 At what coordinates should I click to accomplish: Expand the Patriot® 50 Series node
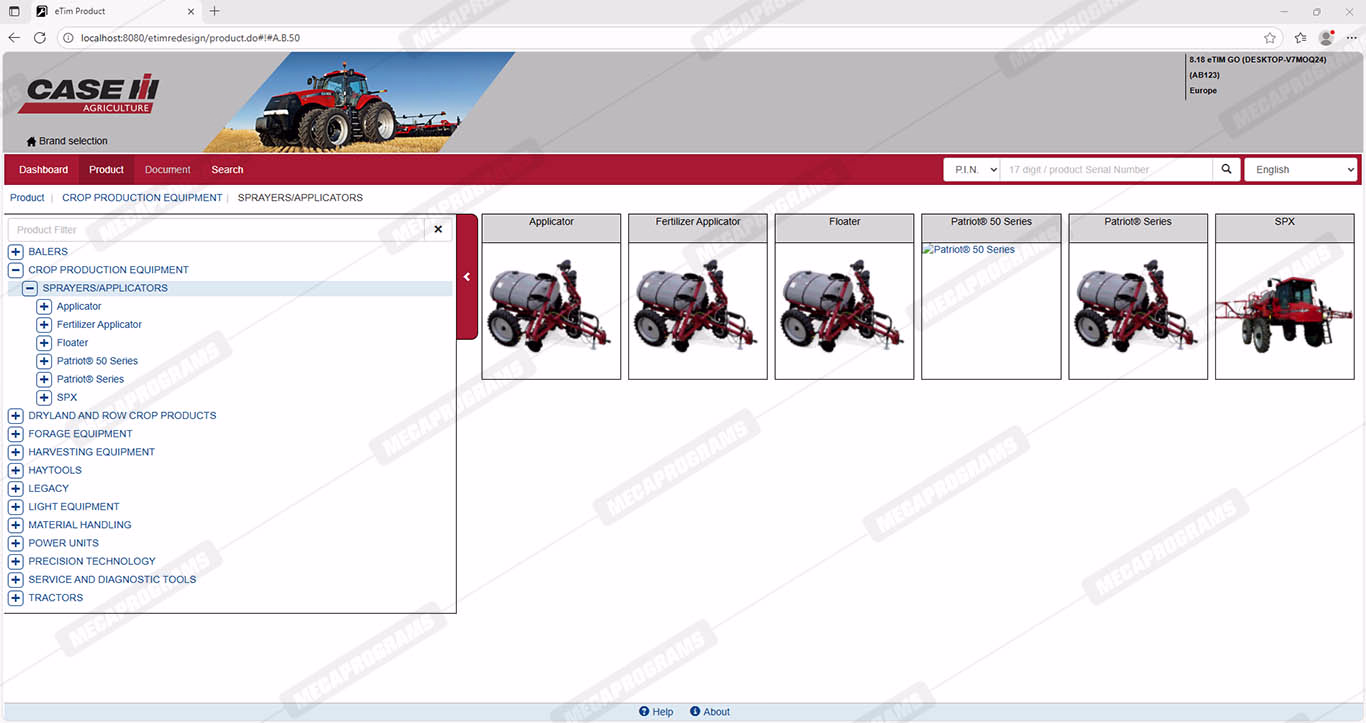pos(44,361)
